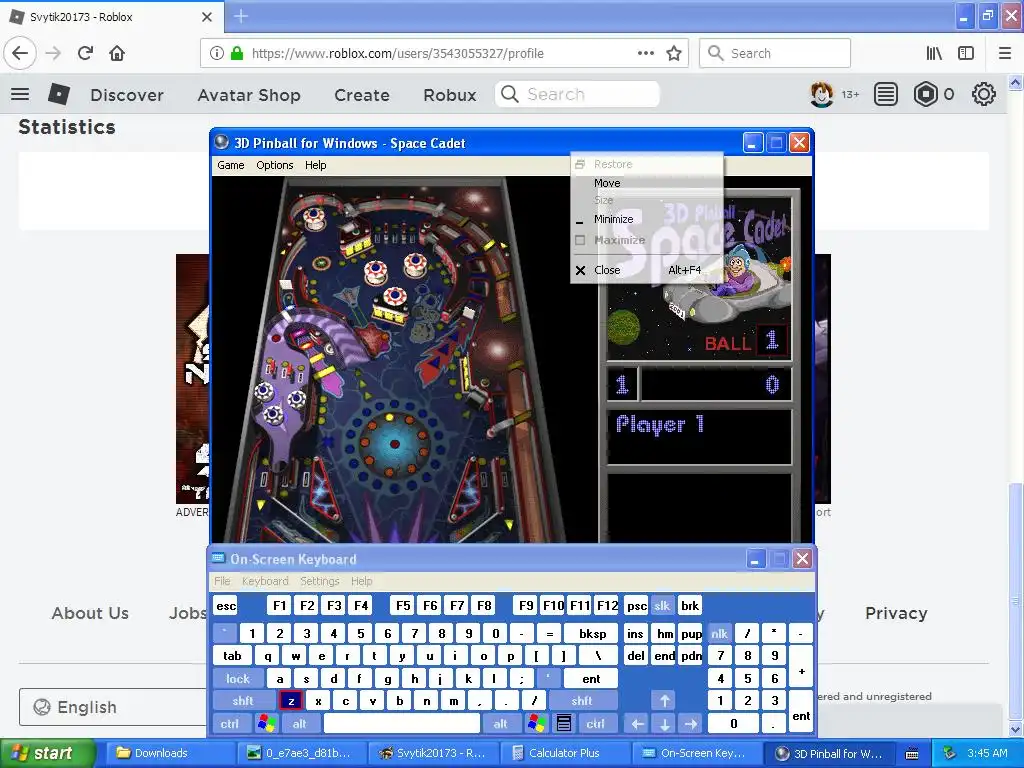This screenshot has width=1024, height=768.
Task: Open On-Screen Keyboard File menu
Action: [x=222, y=581]
